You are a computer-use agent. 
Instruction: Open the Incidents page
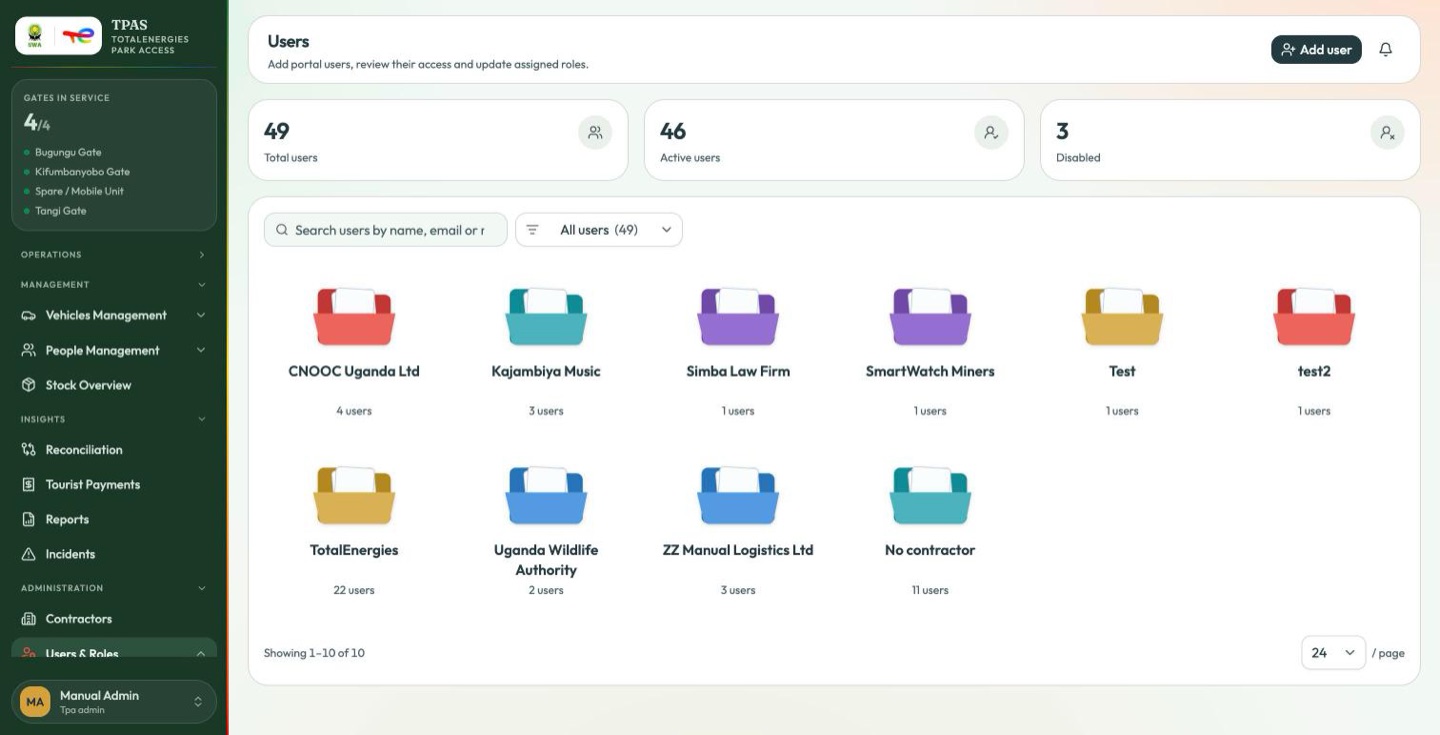(x=114, y=554)
